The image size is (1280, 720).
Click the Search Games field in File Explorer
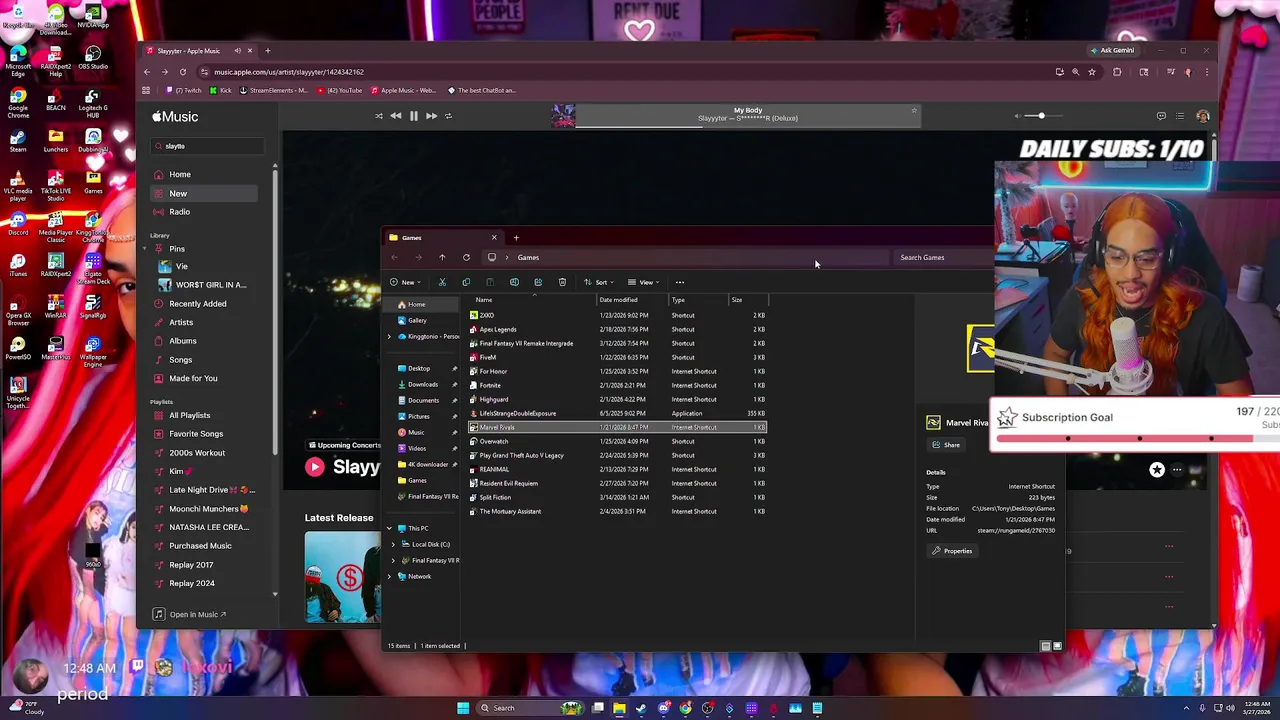tap(942, 258)
